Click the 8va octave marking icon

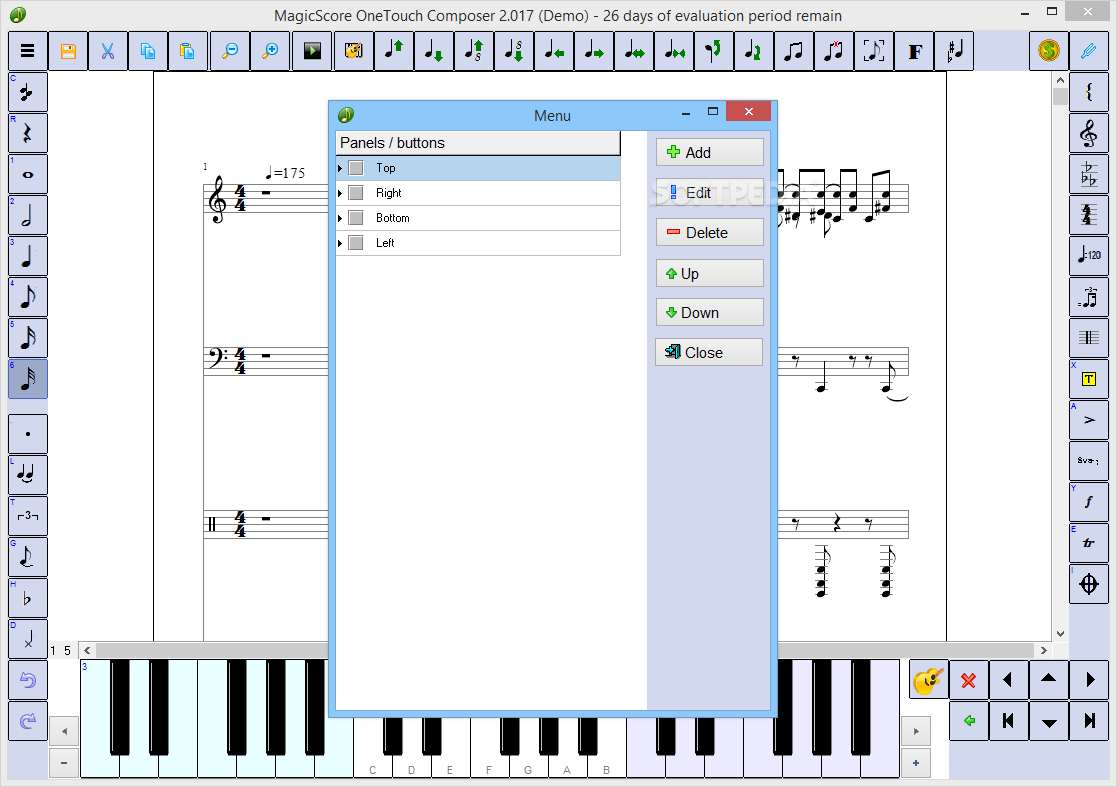click(x=1089, y=461)
